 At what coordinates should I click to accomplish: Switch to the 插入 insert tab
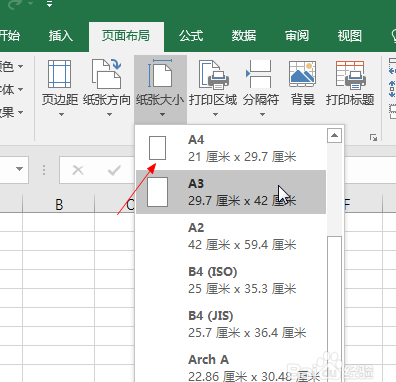(61, 36)
